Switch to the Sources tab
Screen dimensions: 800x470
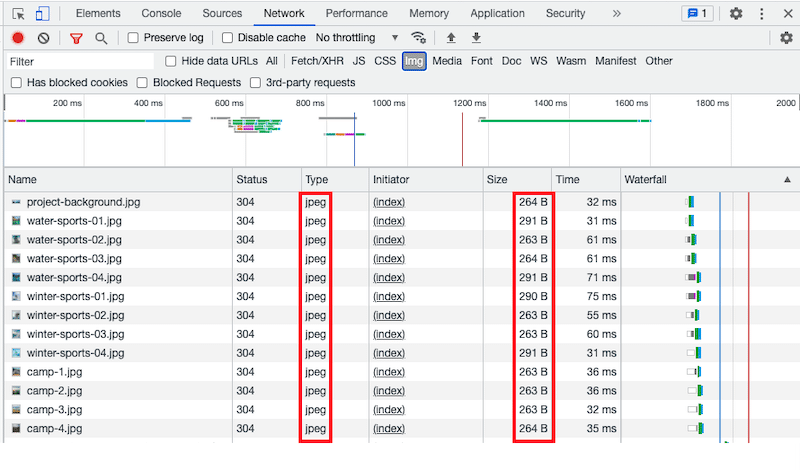pos(222,13)
